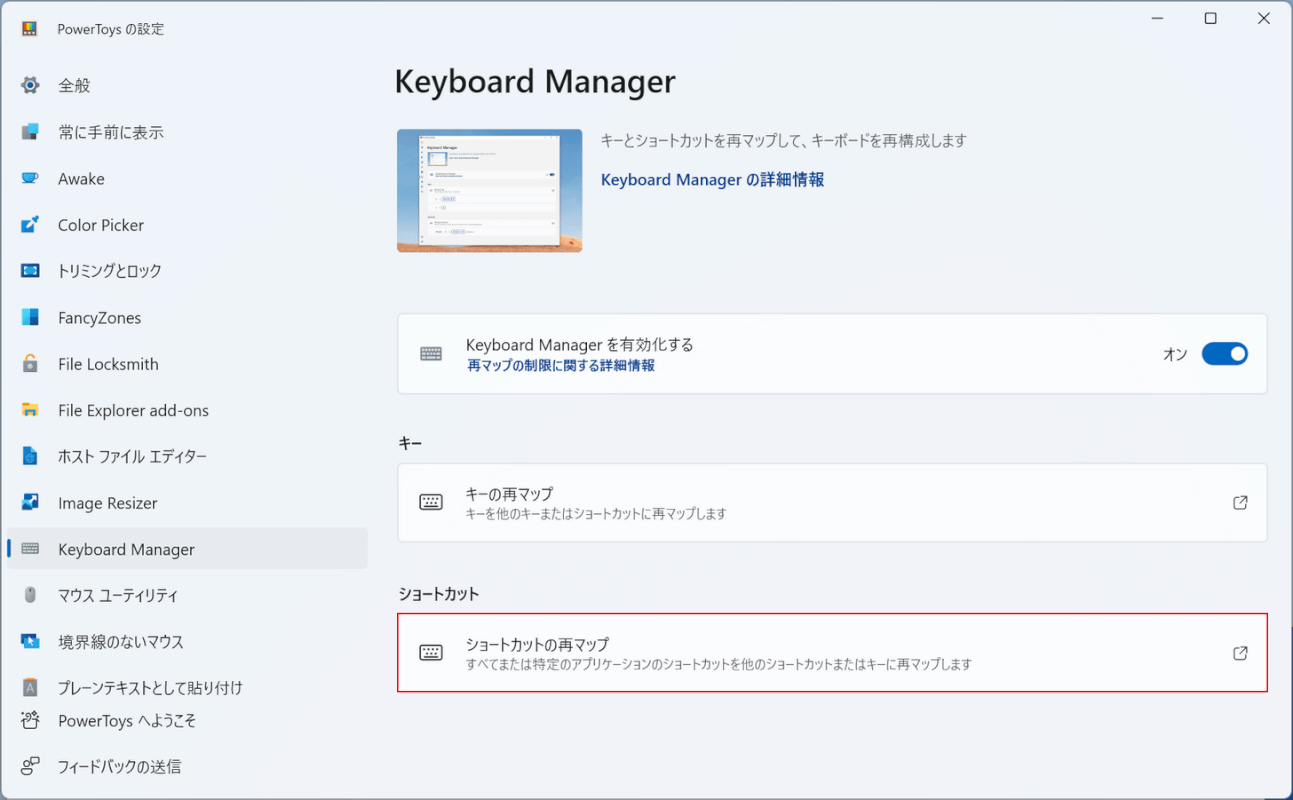
Task: Go to 常に手前に表示 settings
Action: click(x=187, y=132)
